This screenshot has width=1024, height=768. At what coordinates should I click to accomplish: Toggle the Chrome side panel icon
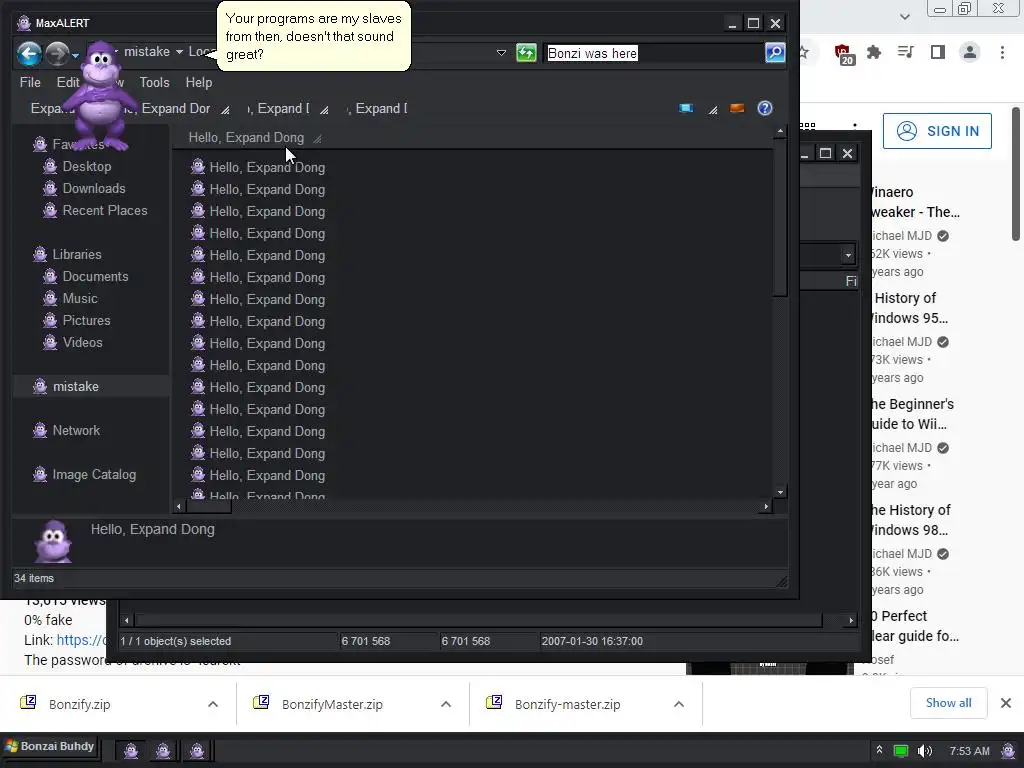[938, 52]
